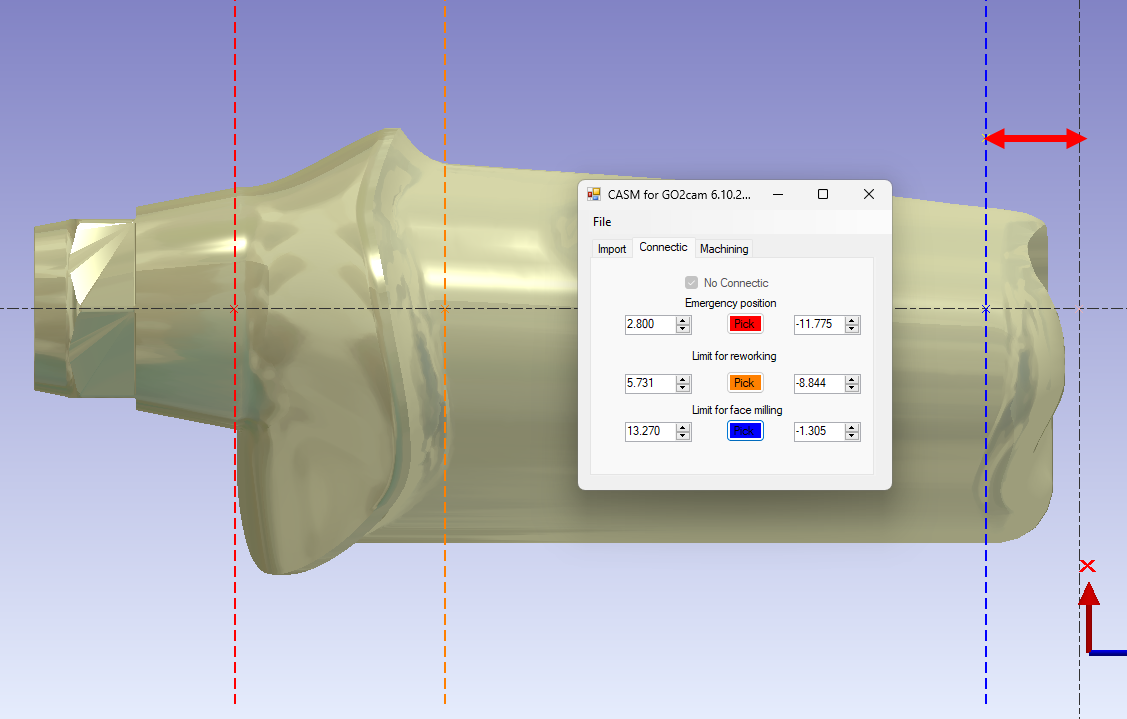
Task: Switch to the Import tab
Action: [x=612, y=249]
